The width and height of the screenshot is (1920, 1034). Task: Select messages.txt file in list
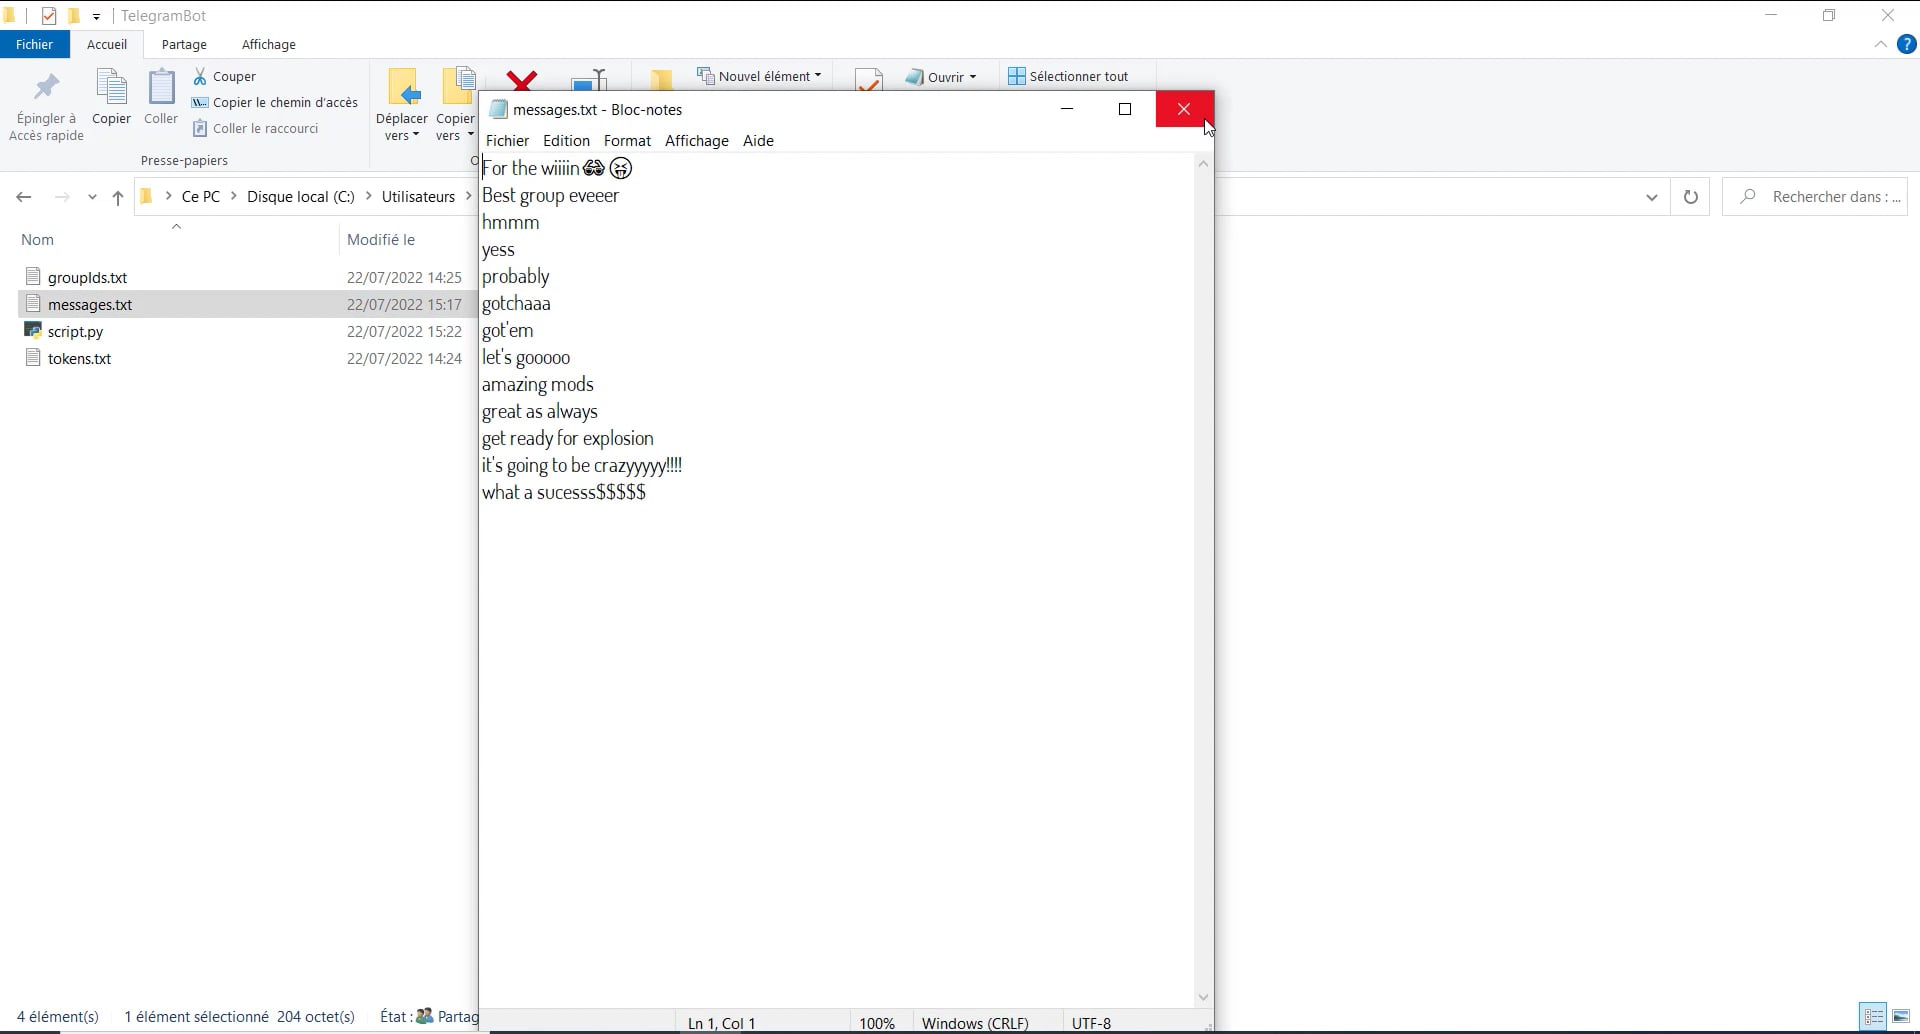pos(90,304)
